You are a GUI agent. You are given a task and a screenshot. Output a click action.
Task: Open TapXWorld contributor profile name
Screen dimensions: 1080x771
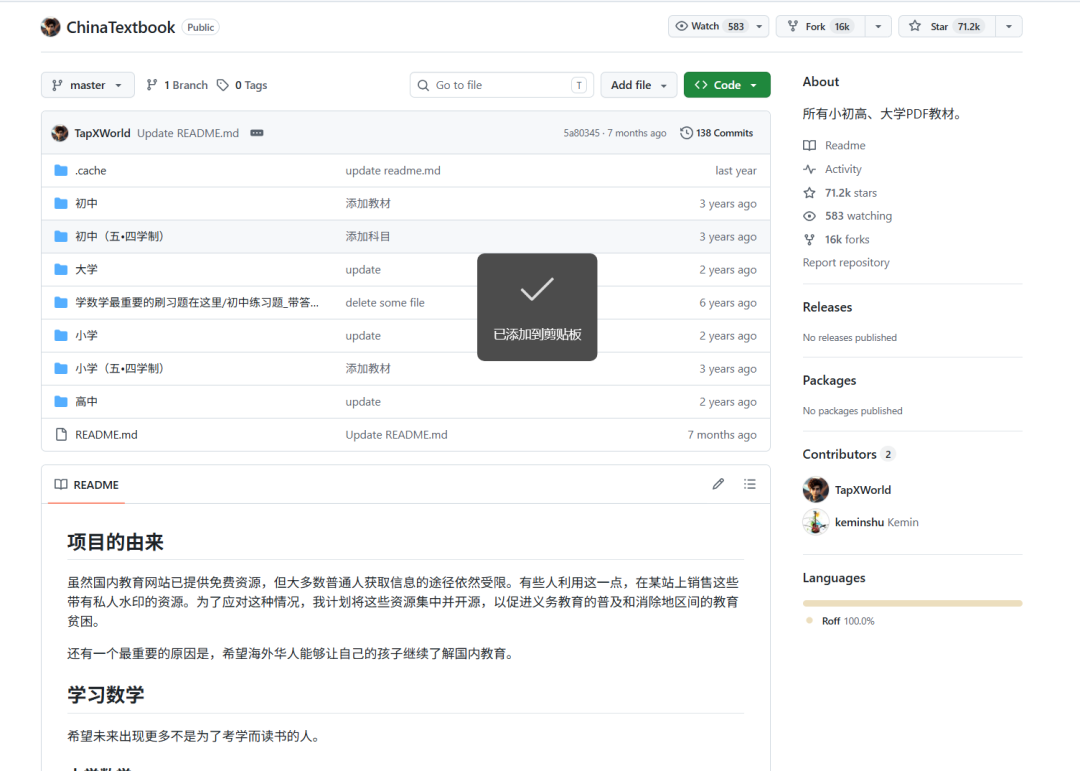[x=863, y=490]
